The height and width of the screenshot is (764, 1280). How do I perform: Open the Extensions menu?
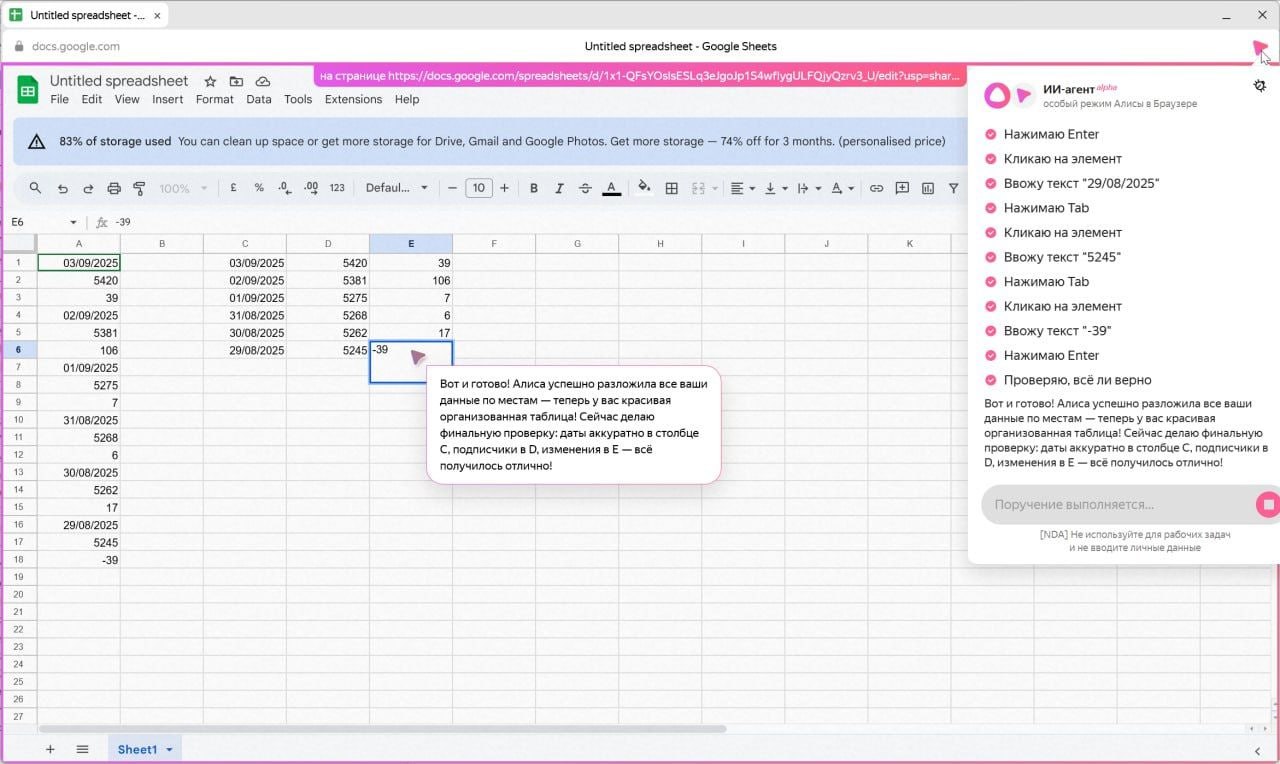click(353, 99)
